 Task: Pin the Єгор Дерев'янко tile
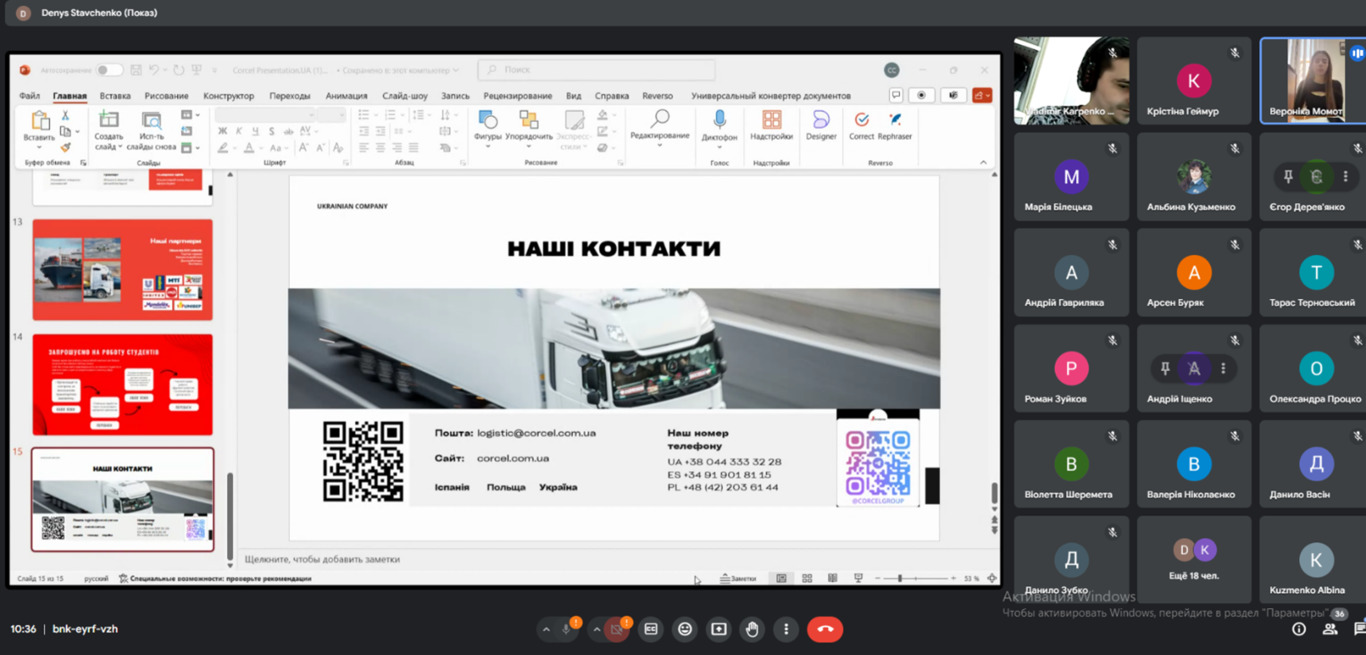click(1288, 176)
